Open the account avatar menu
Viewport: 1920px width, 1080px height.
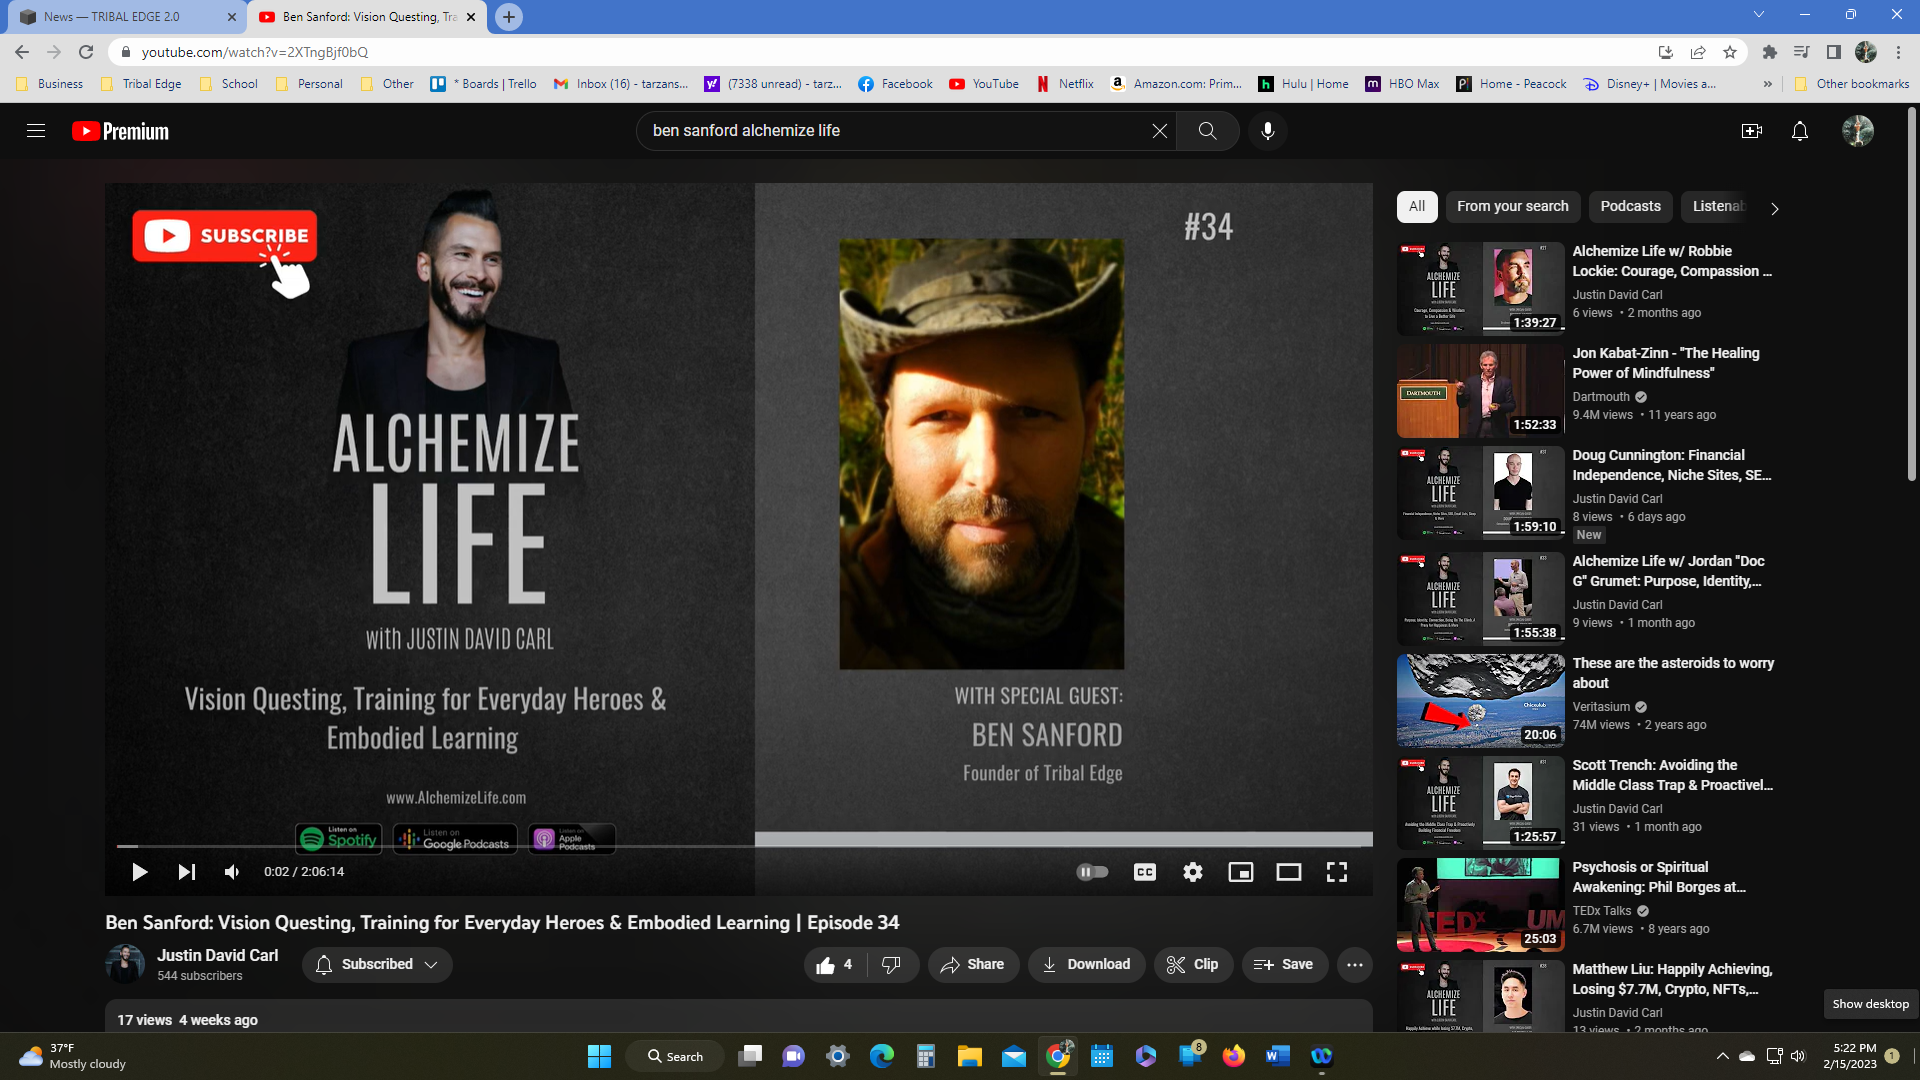[1858, 131]
